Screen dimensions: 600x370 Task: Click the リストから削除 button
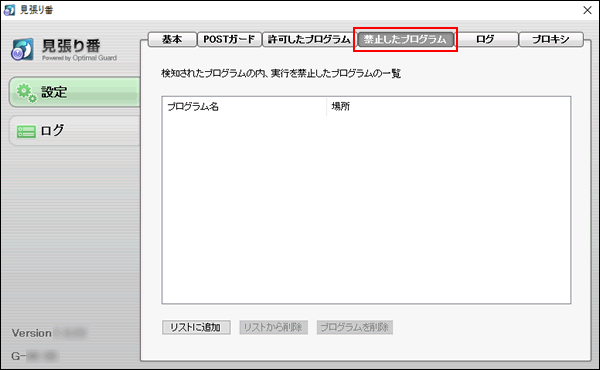pos(274,328)
